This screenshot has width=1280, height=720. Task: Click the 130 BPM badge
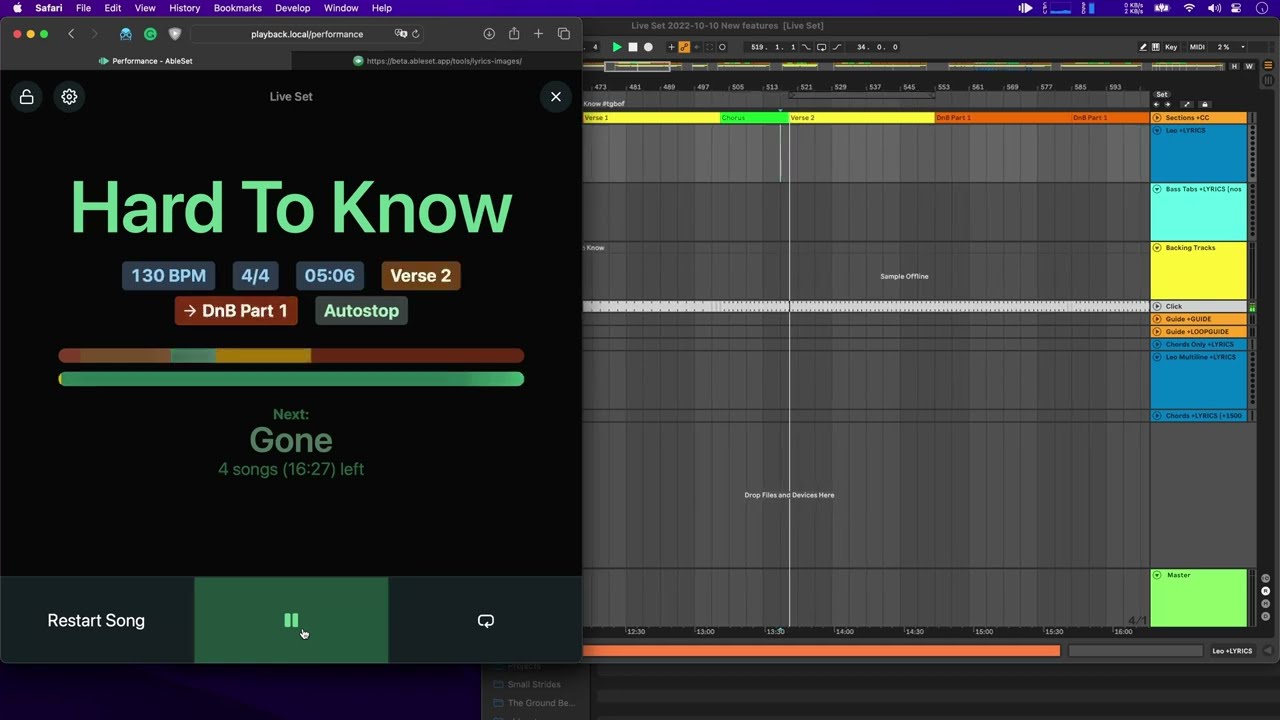[169, 276]
